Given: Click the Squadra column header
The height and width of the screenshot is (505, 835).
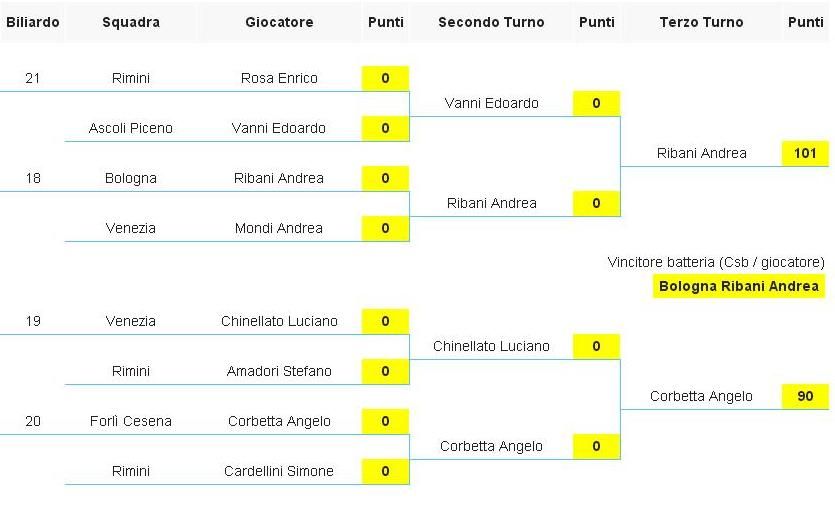Looking at the screenshot, I should click(131, 22).
